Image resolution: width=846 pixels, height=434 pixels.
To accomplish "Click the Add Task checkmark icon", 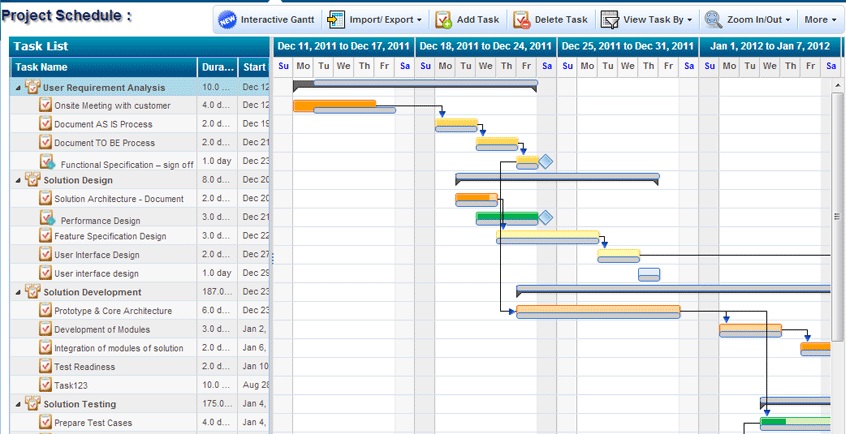I will 443,20.
